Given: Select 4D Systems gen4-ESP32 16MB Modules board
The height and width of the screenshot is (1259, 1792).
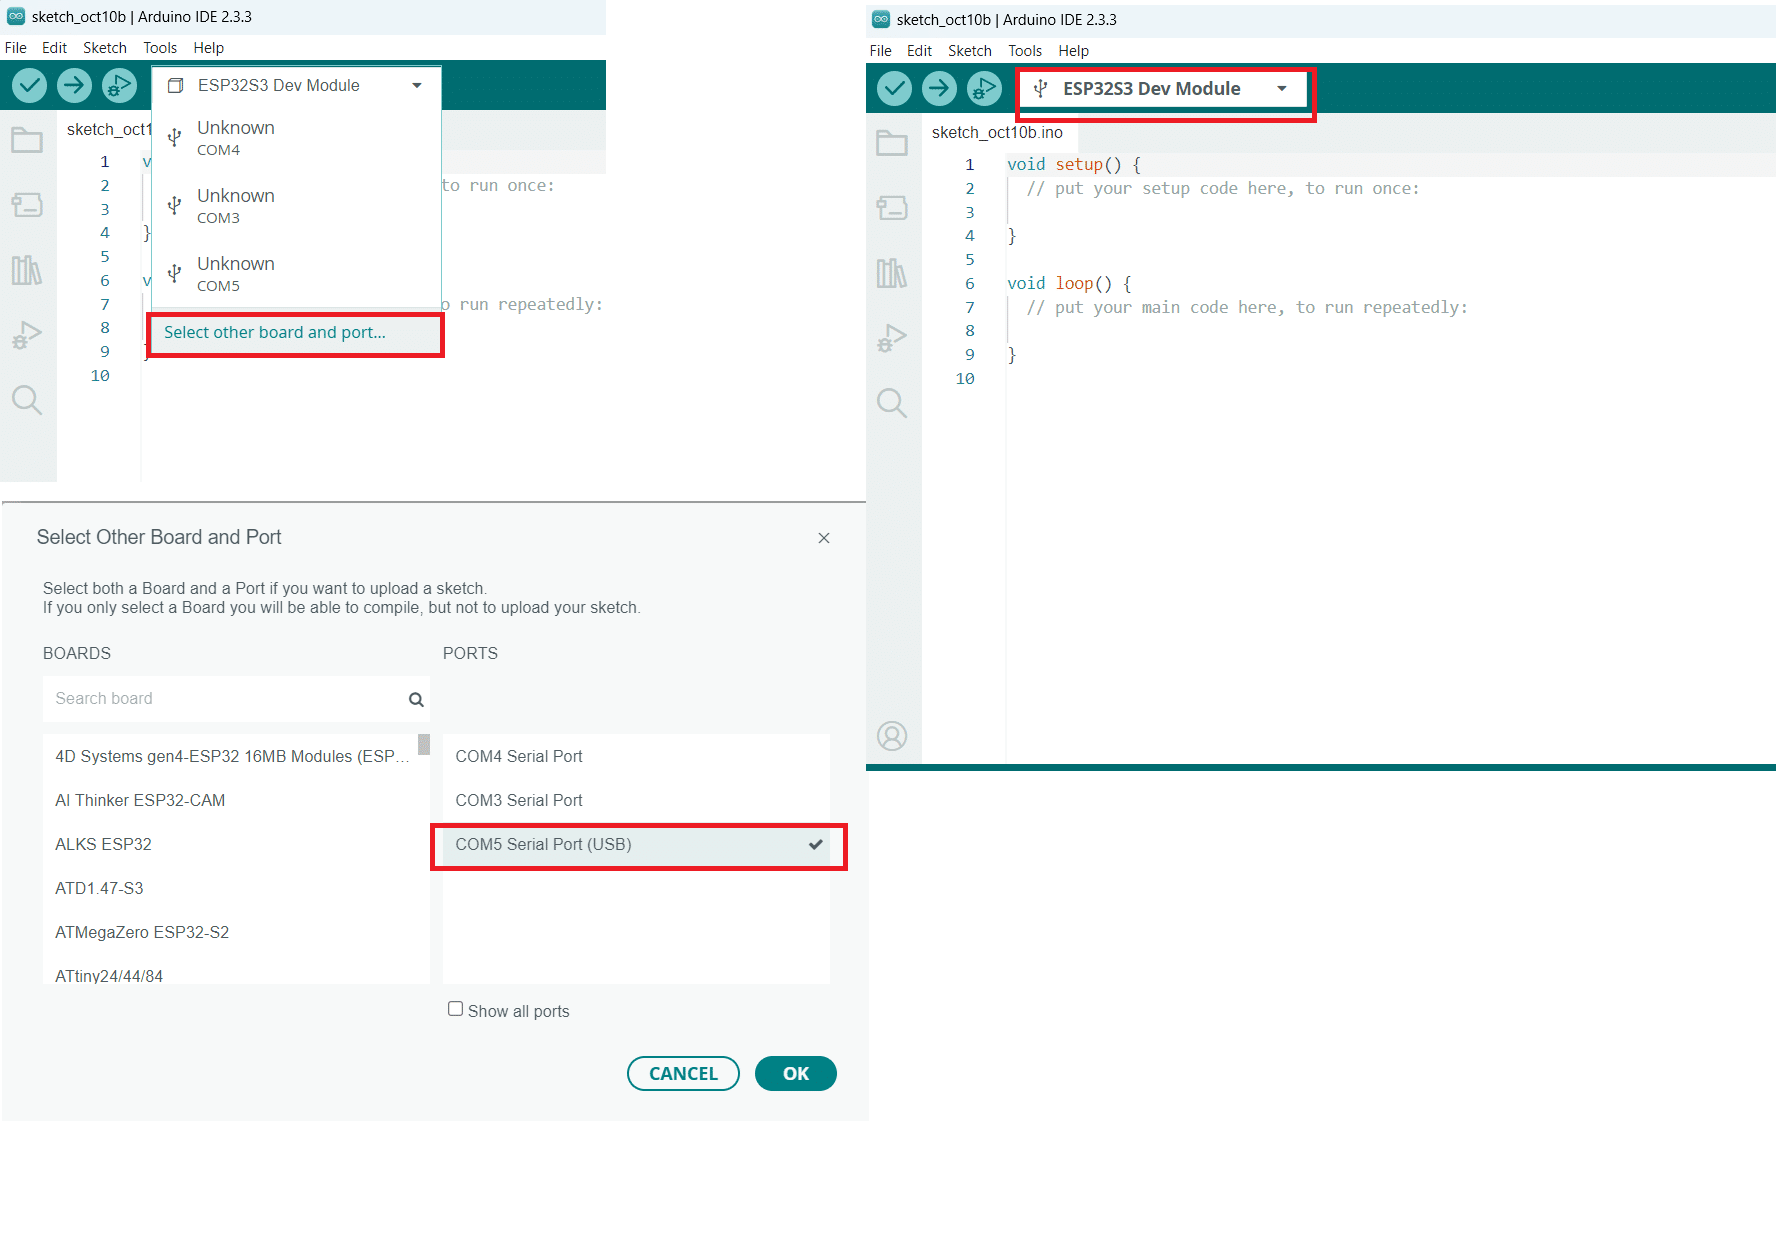Looking at the screenshot, I should coord(230,757).
